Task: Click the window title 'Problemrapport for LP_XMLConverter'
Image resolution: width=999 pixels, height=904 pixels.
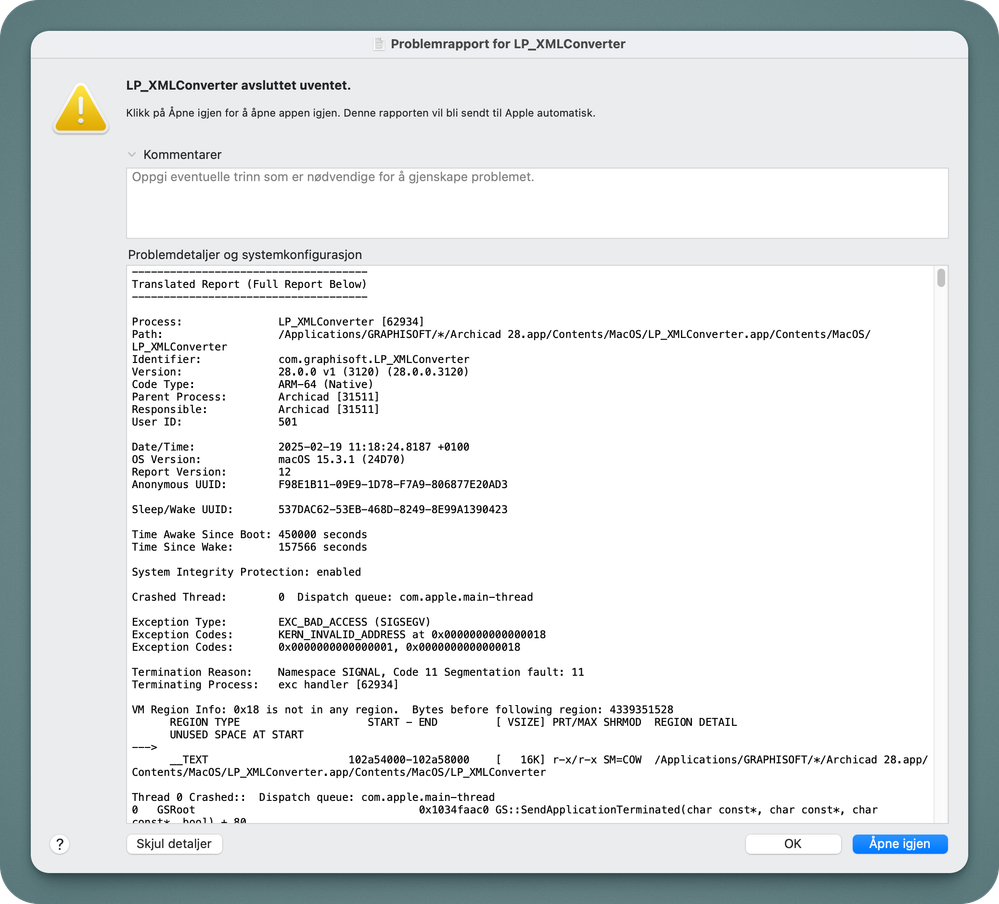Action: (x=508, y=44)
